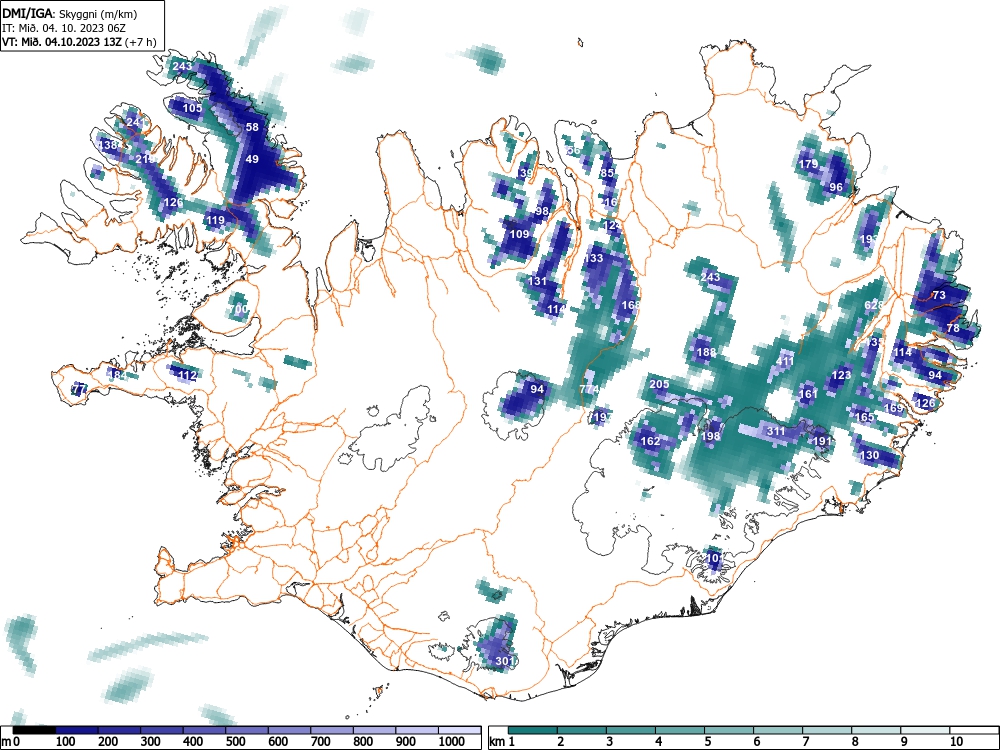Click the visibility value 198 on the map

point(710,436)
